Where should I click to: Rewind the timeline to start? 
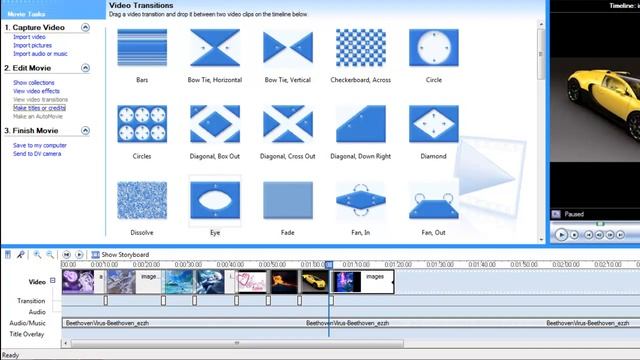[x=67, y=255]
